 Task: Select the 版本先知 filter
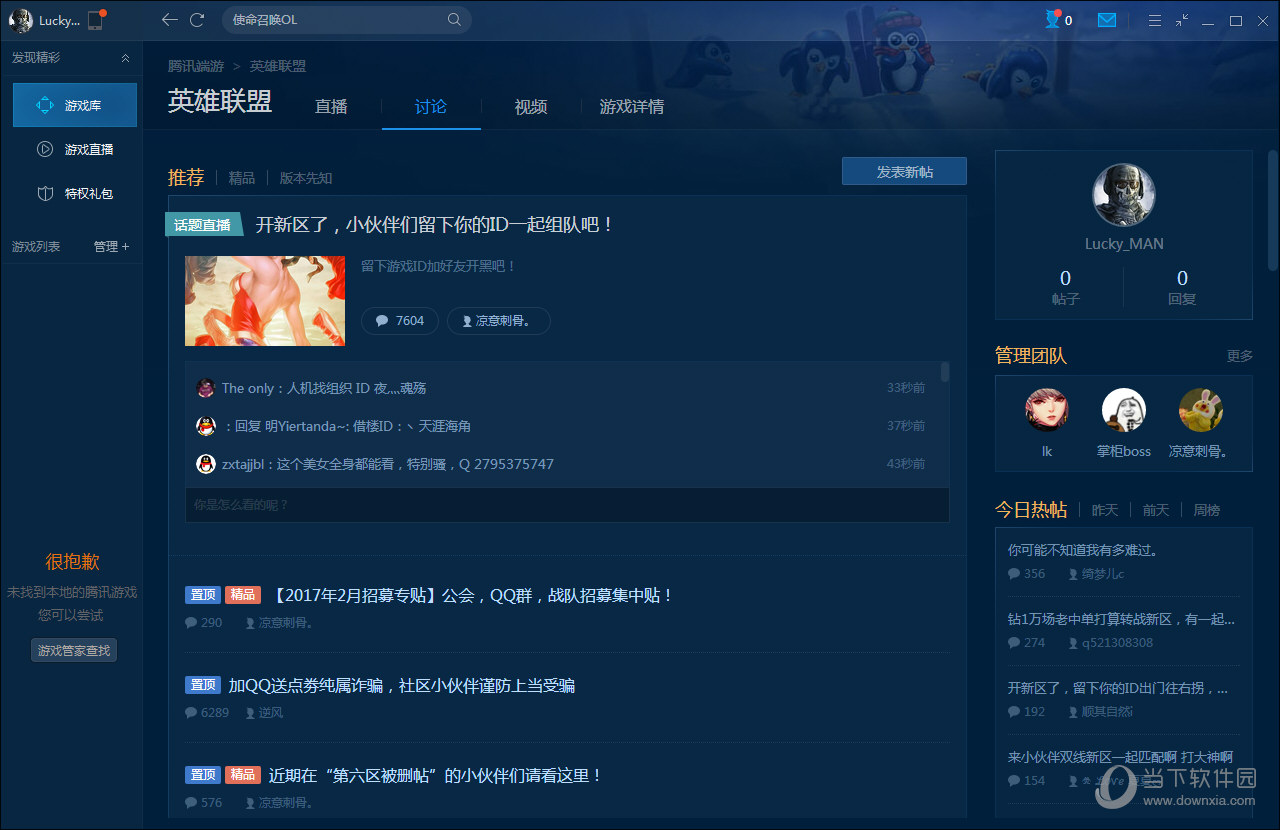[306, 178]
